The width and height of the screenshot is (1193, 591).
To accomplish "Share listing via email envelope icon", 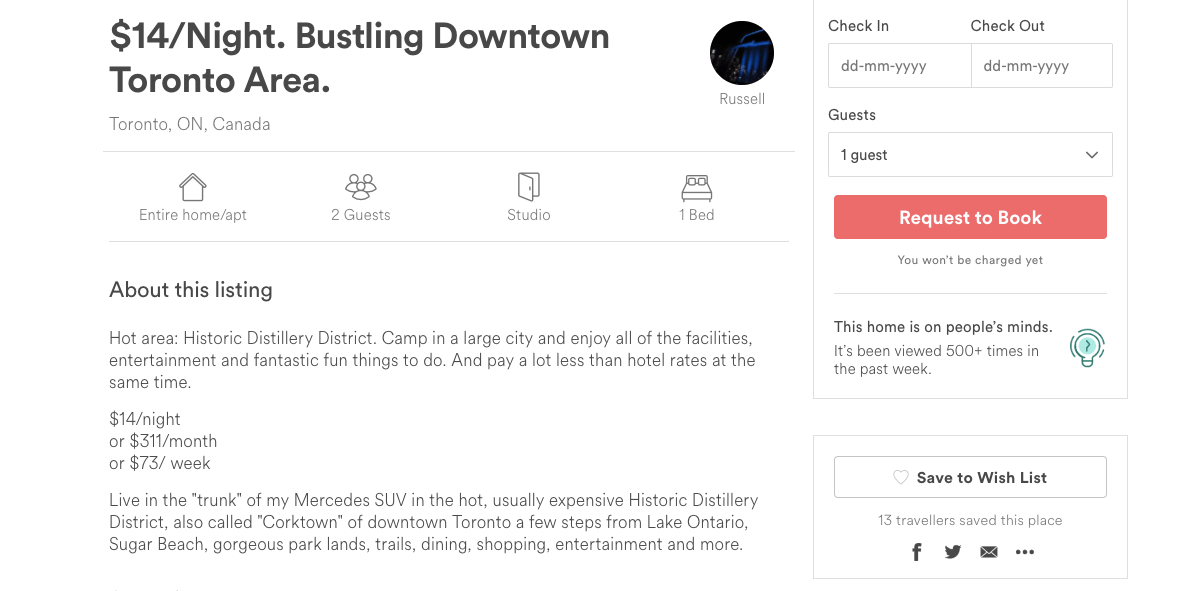I will [x=988, y=552].
